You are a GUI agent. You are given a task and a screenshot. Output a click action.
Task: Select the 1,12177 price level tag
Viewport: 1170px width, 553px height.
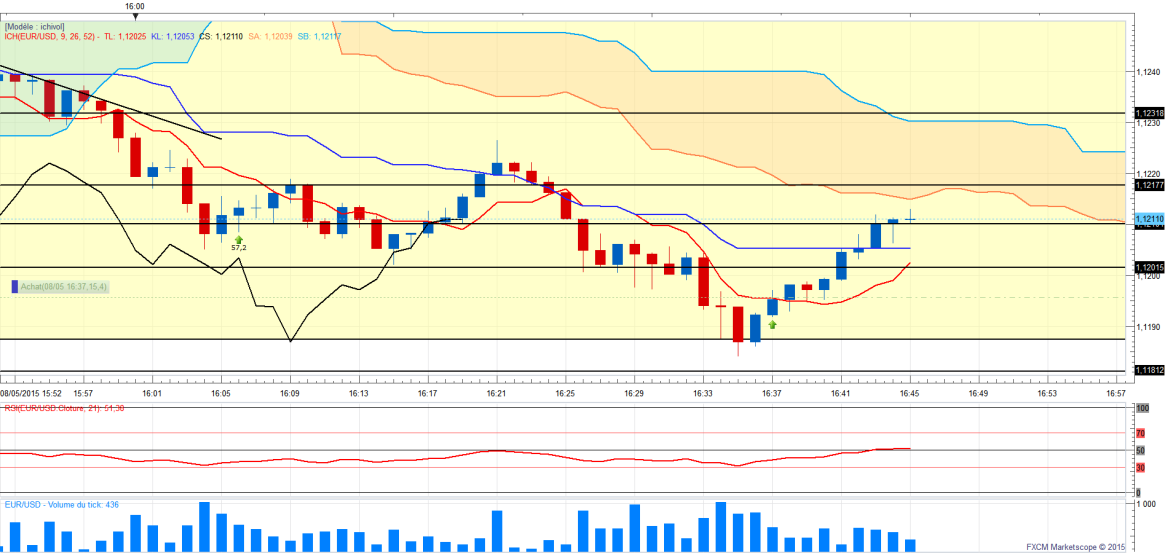(x=1150, y=185)
